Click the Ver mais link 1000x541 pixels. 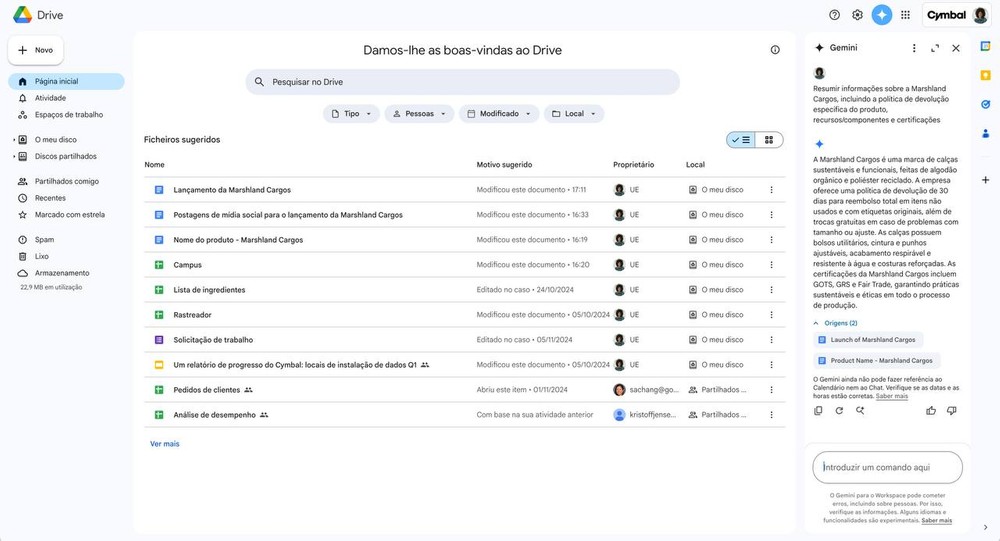(165, 443)
